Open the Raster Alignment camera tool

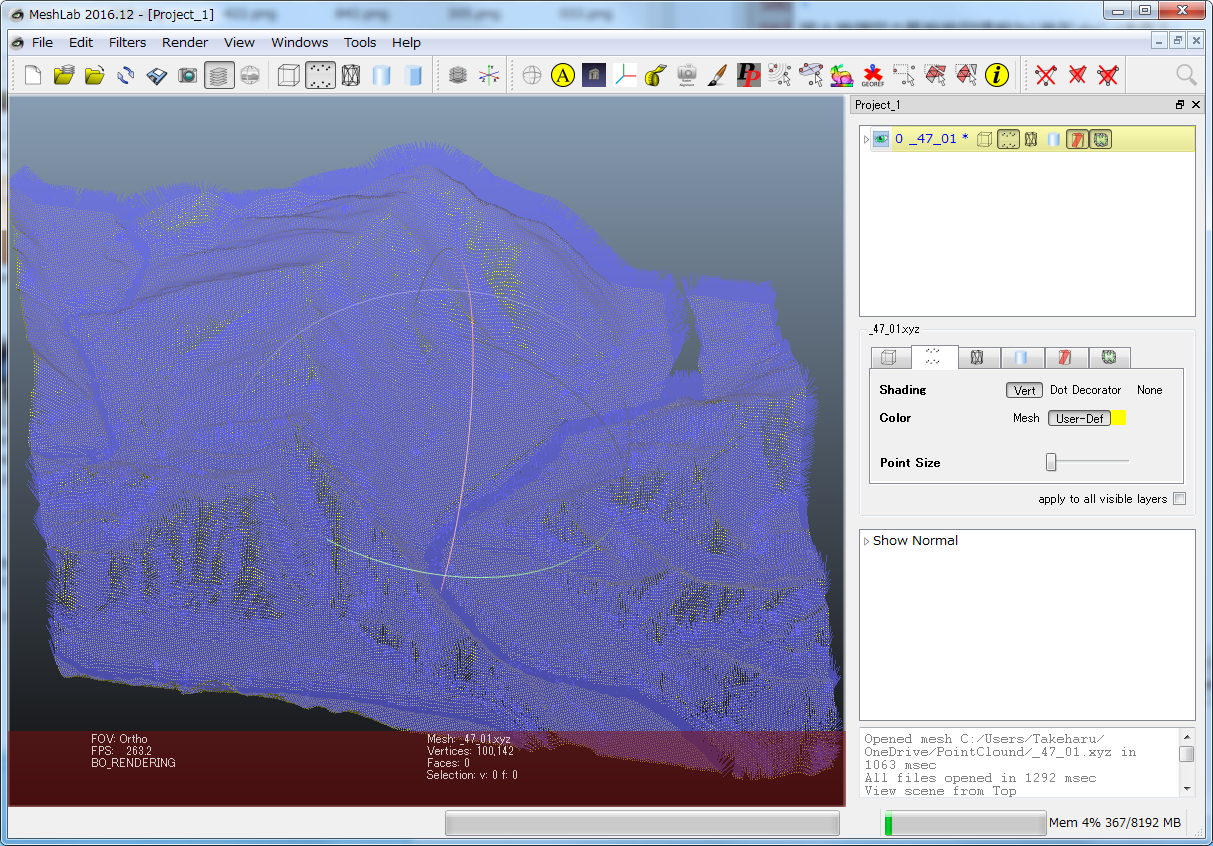pos(687,75)
